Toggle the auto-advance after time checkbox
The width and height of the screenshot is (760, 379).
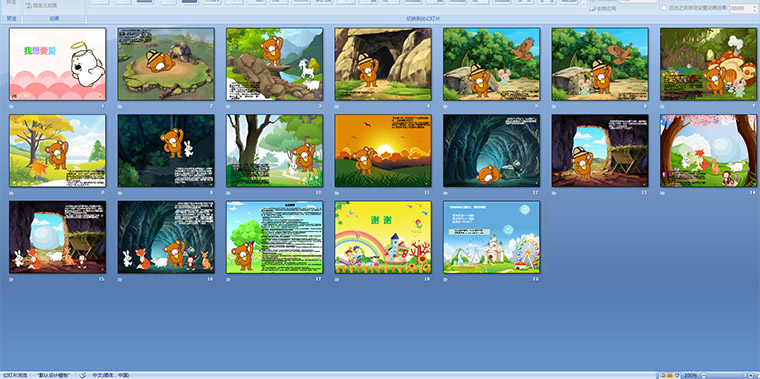pos(664,8)
